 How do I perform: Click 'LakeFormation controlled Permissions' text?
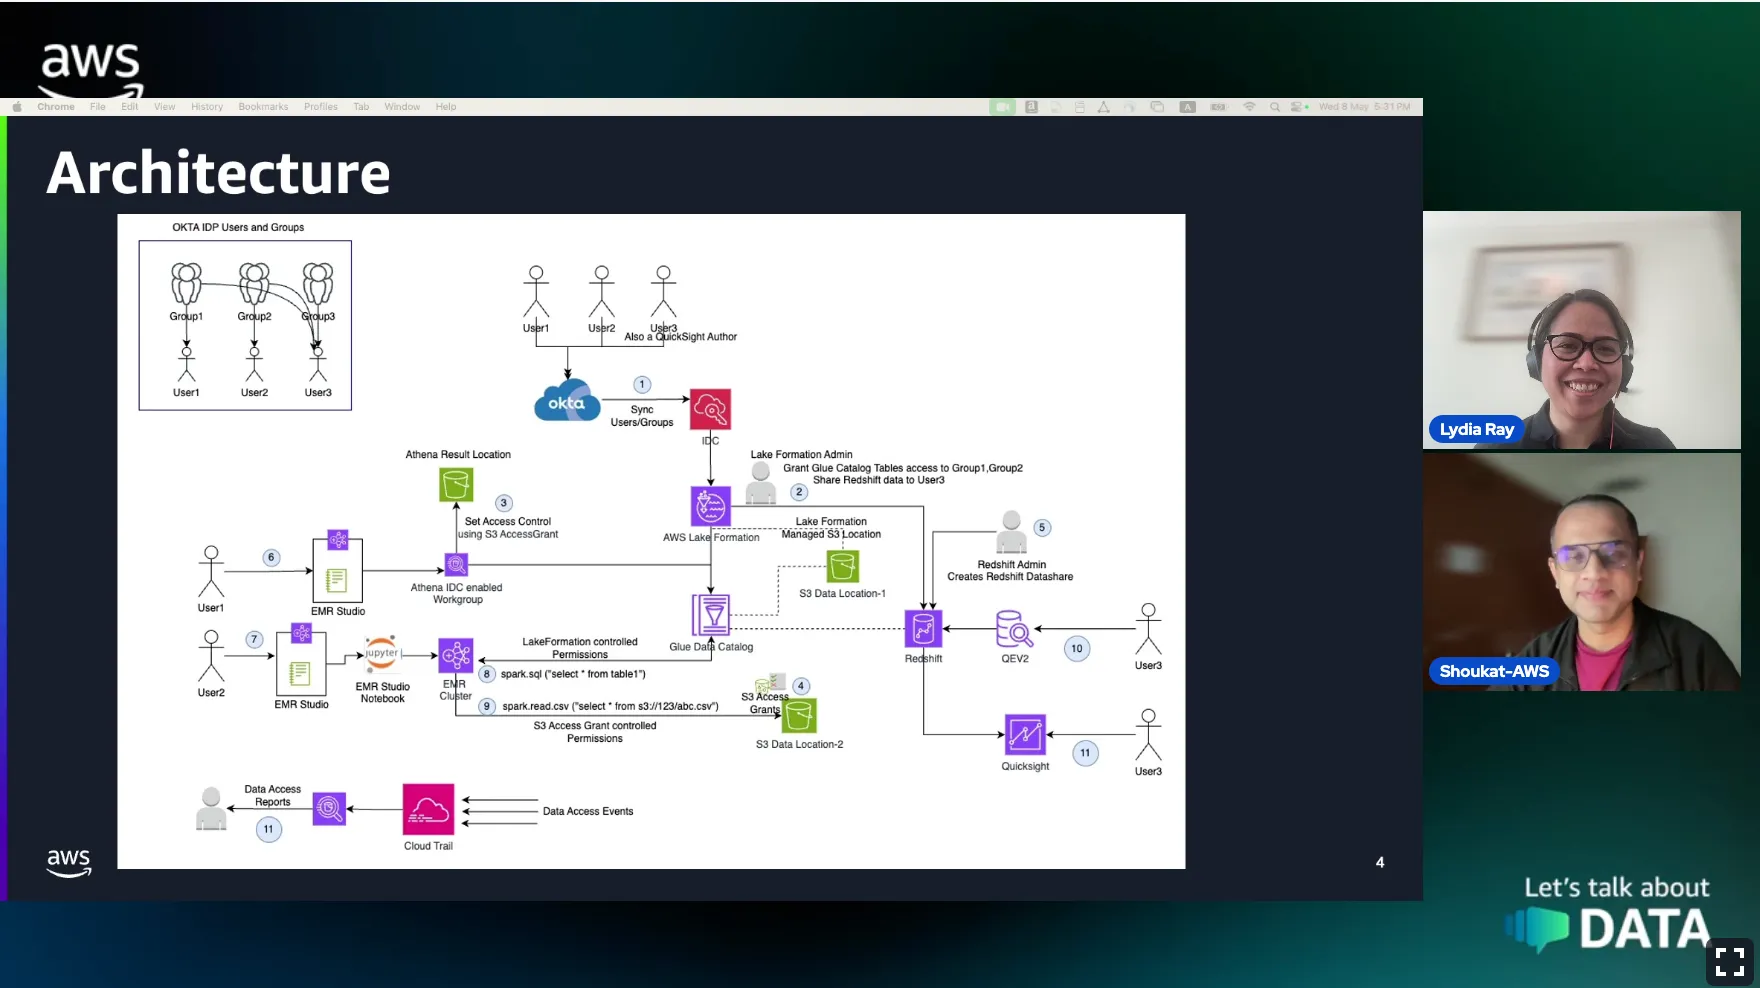580,648
